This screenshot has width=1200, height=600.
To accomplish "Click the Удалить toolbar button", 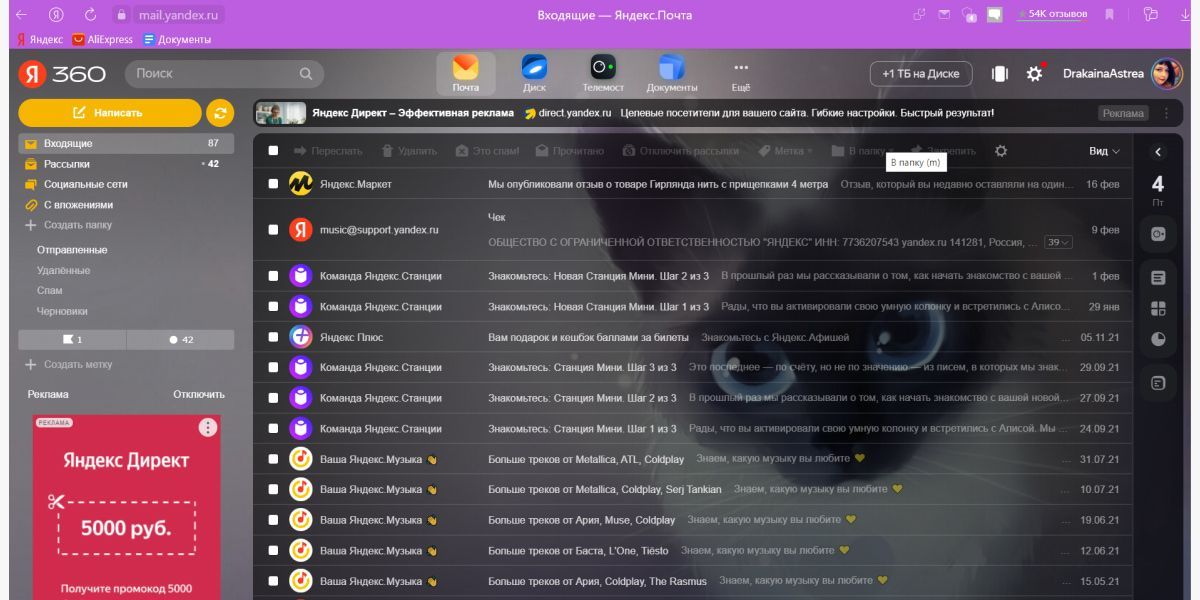I will (x=409, y=151).
